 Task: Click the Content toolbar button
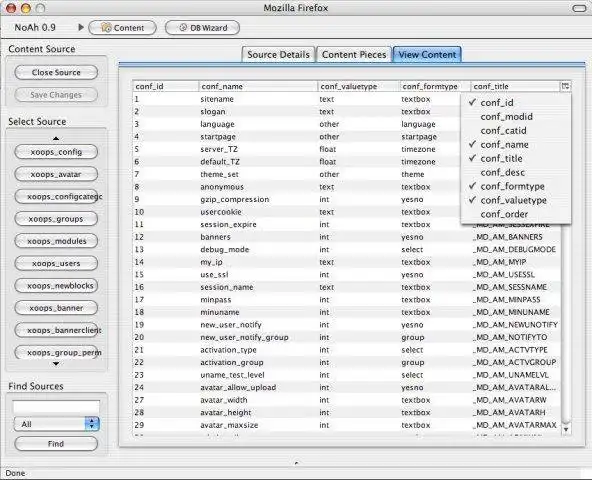[x=122, y=28]
